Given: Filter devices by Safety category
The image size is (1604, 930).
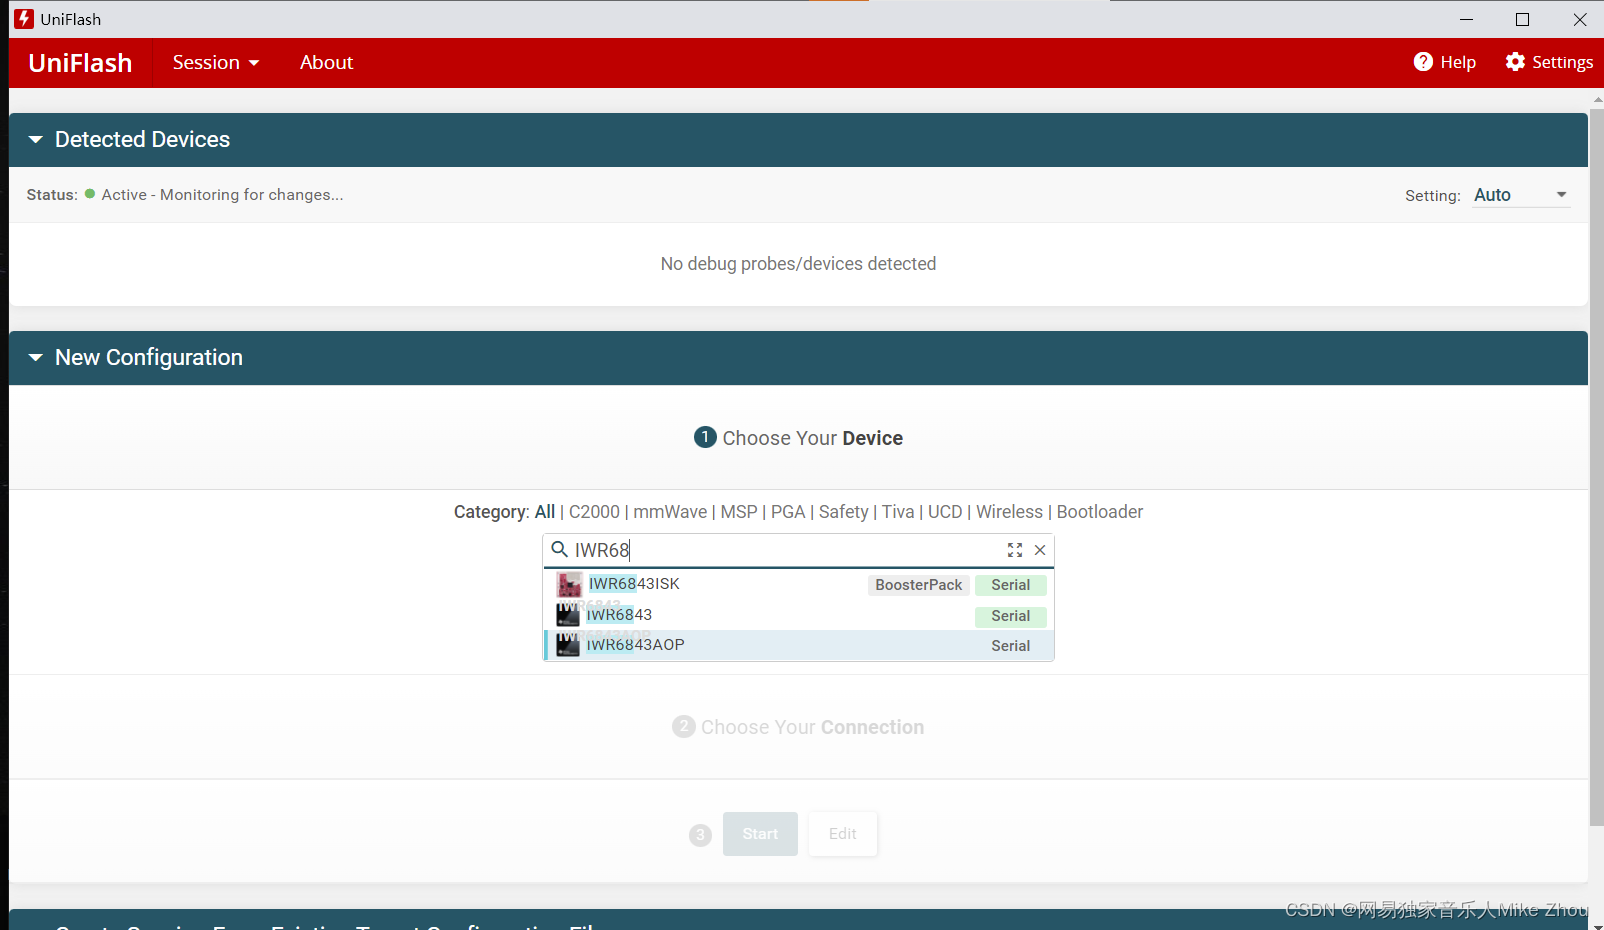Looking at the screenshot, I should (844, 512).
